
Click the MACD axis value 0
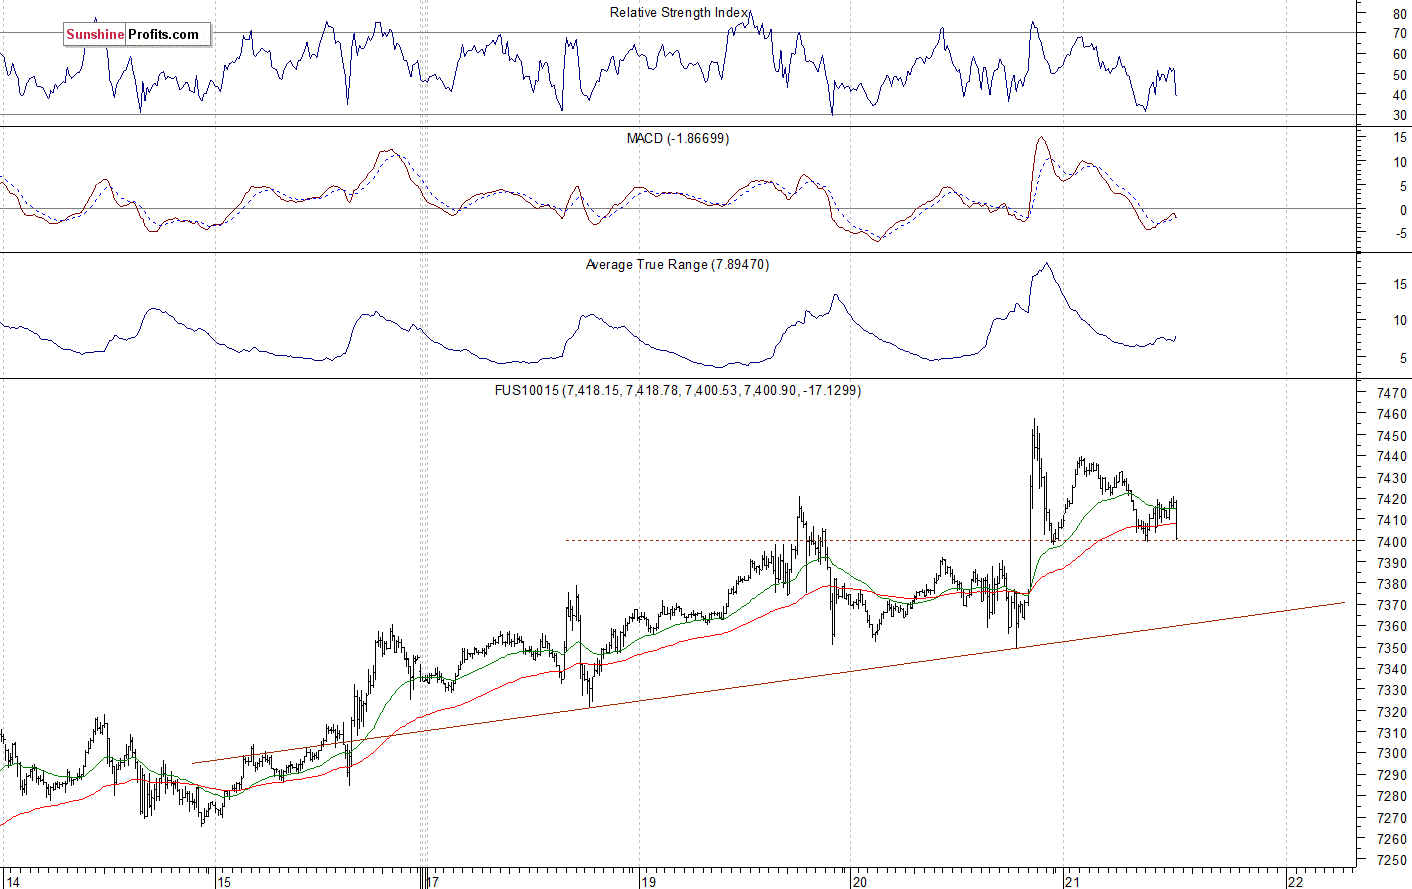1403,210
